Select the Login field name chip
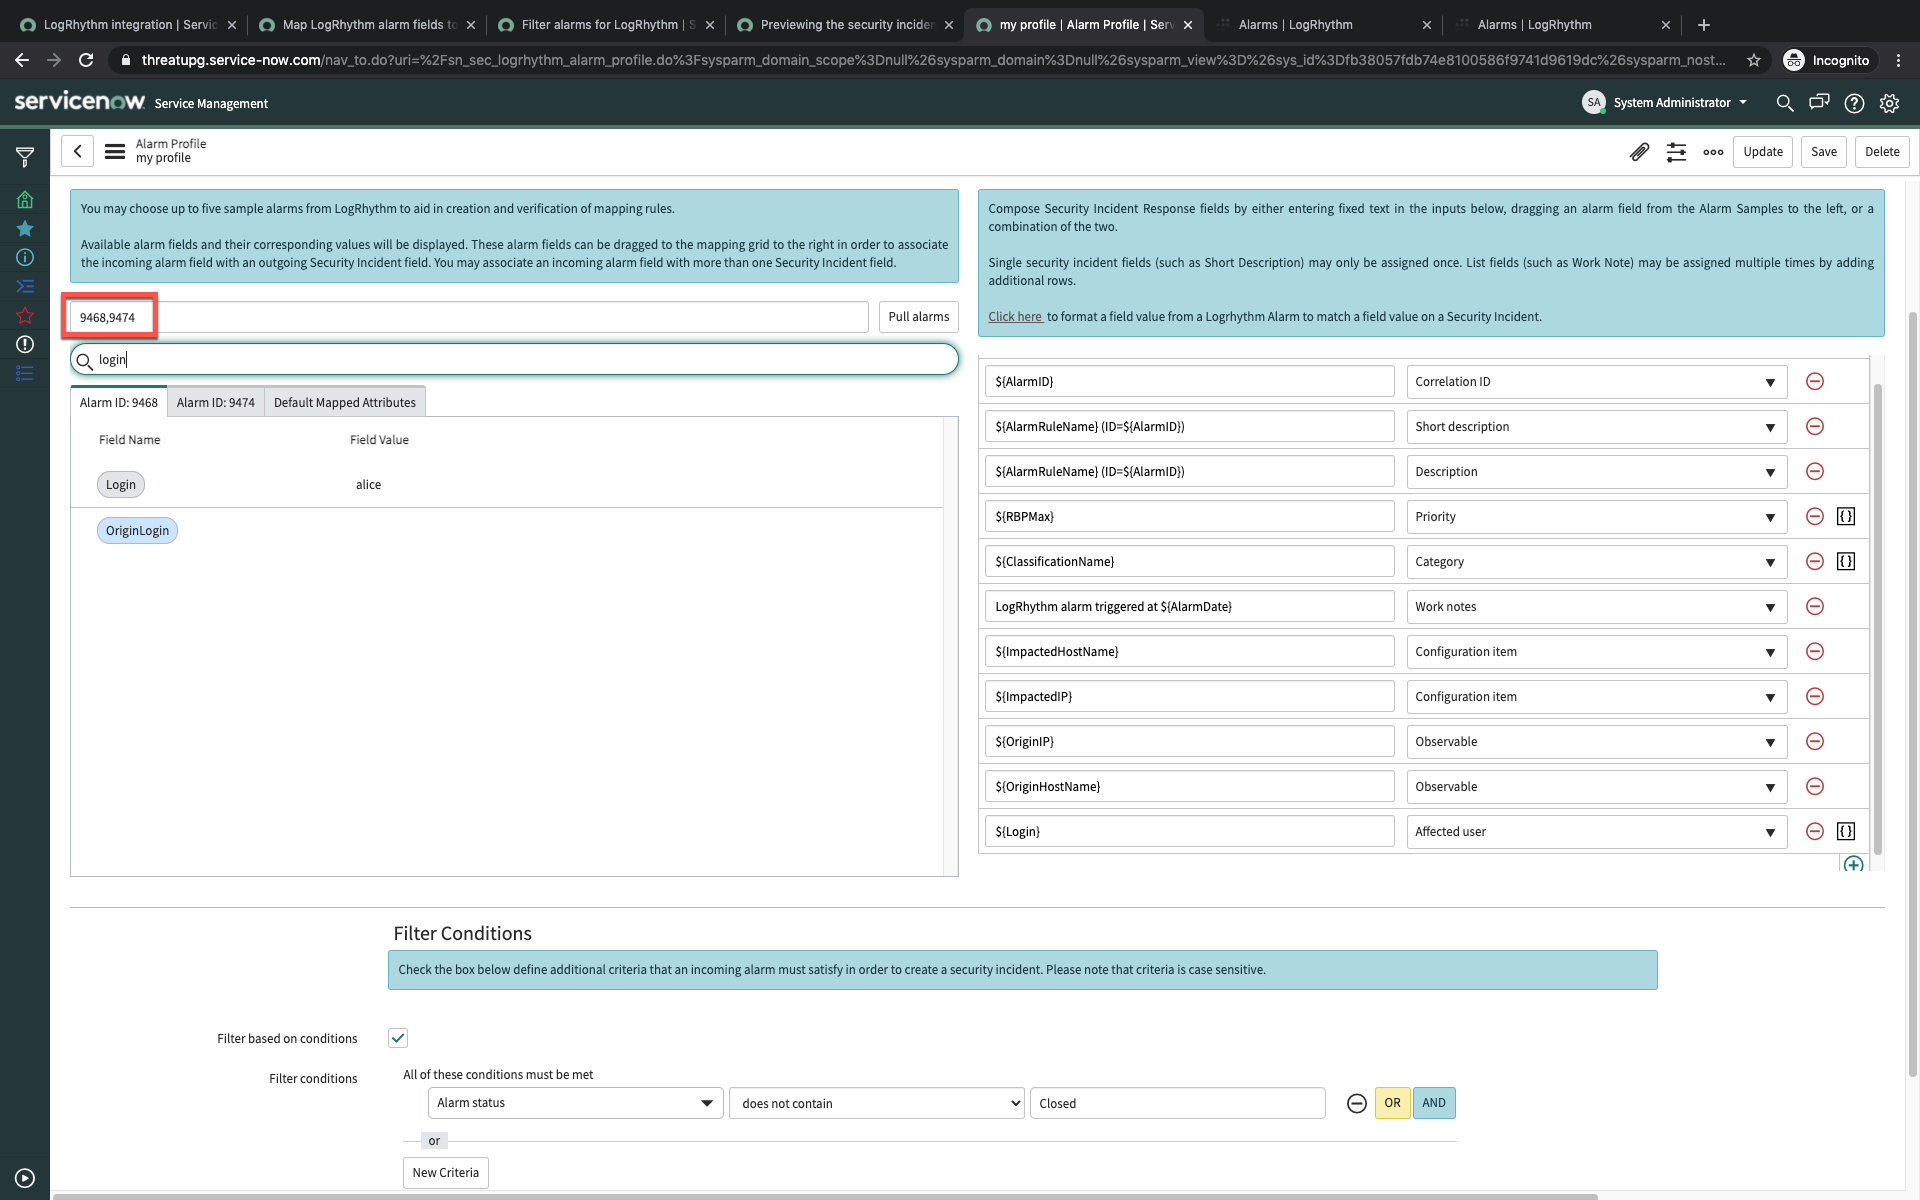This screenshot has width=1920, height=1200. pos(121,485)
